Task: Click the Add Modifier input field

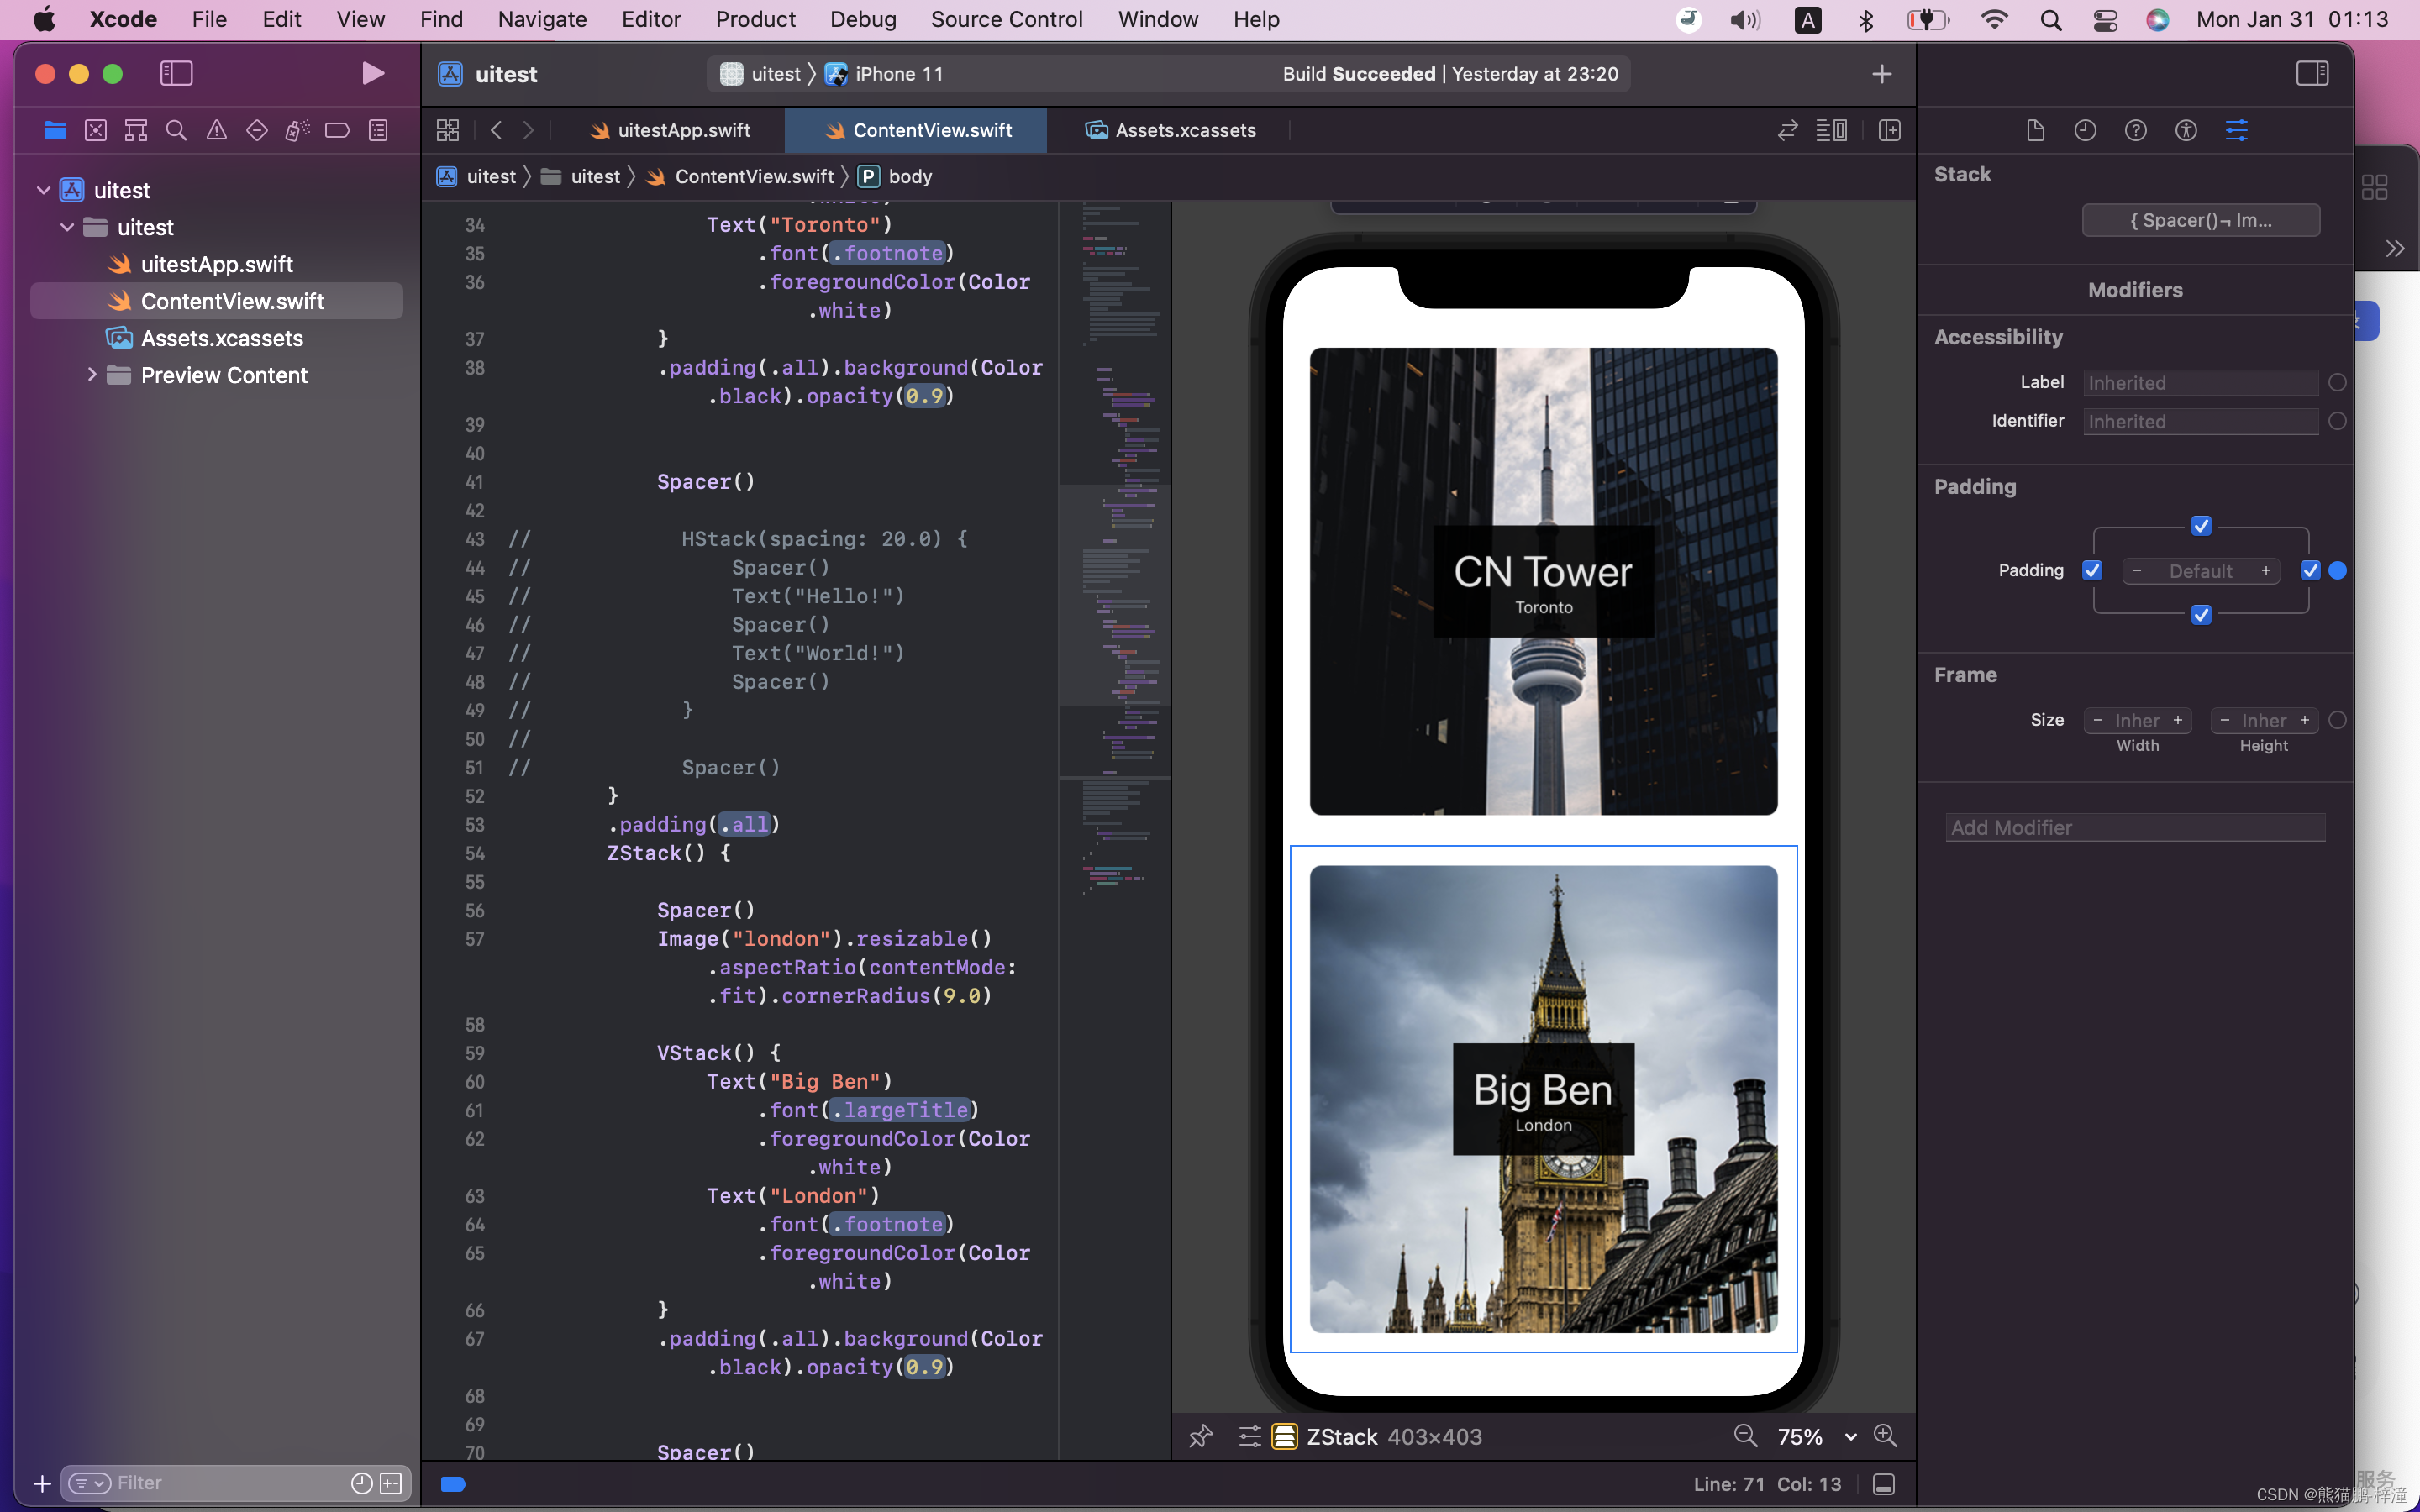Action: (2134, 827)
